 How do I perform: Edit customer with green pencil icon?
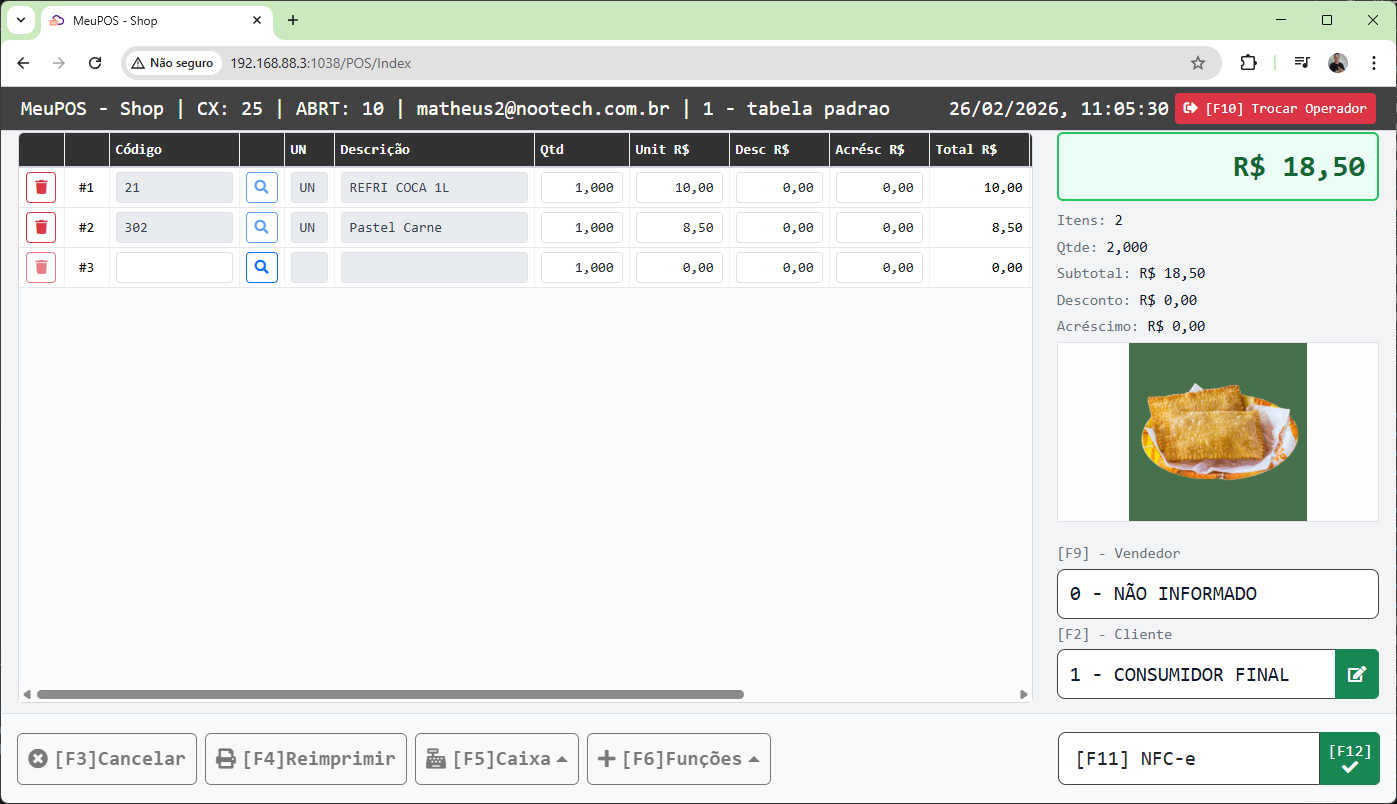1356,675
